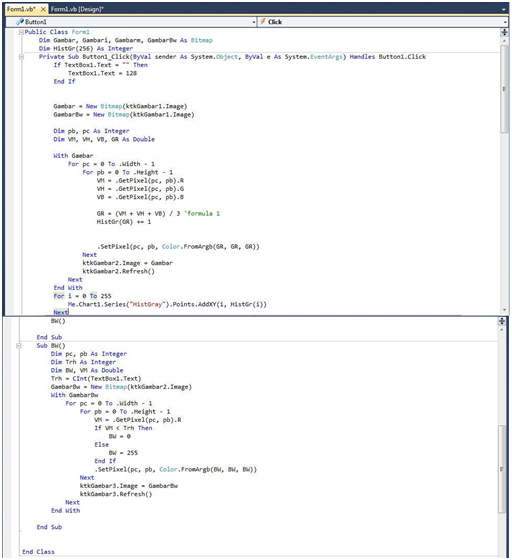Click the "Trh = CInt(TextBox1.Text)" line
This screenshot has height=560, width=512.
point(96,379)
